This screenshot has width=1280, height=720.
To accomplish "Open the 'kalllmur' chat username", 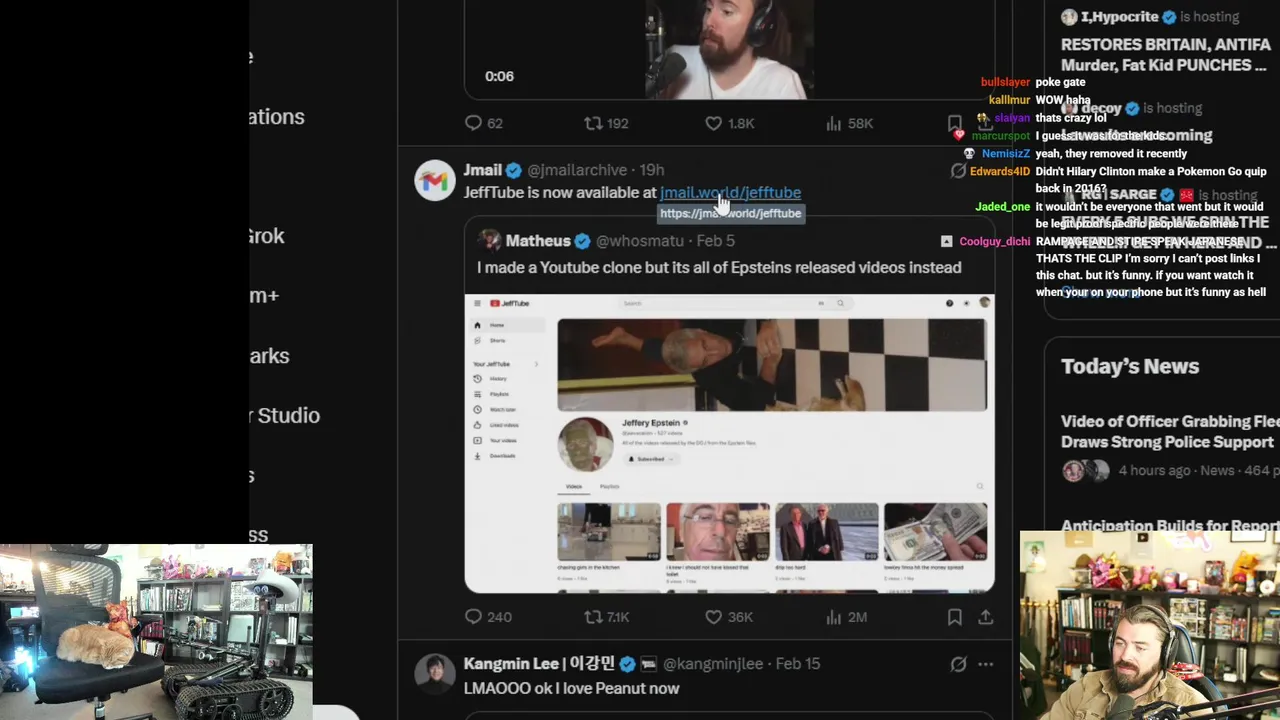I will pos(1009,100).
